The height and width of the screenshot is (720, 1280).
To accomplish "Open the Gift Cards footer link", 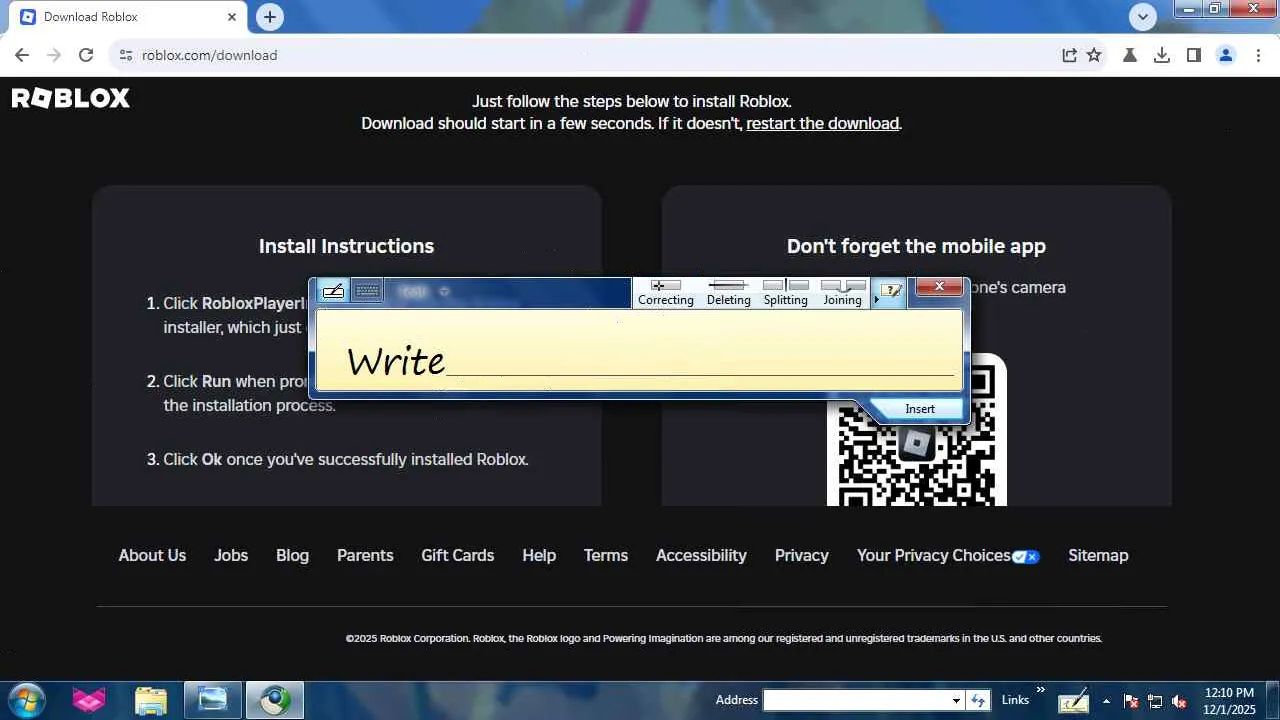I will 457,556.
